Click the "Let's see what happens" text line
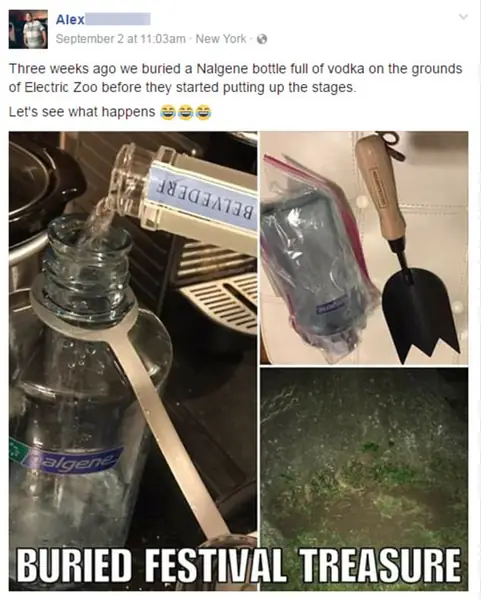481x600 pixels. [x=82, y=112]
